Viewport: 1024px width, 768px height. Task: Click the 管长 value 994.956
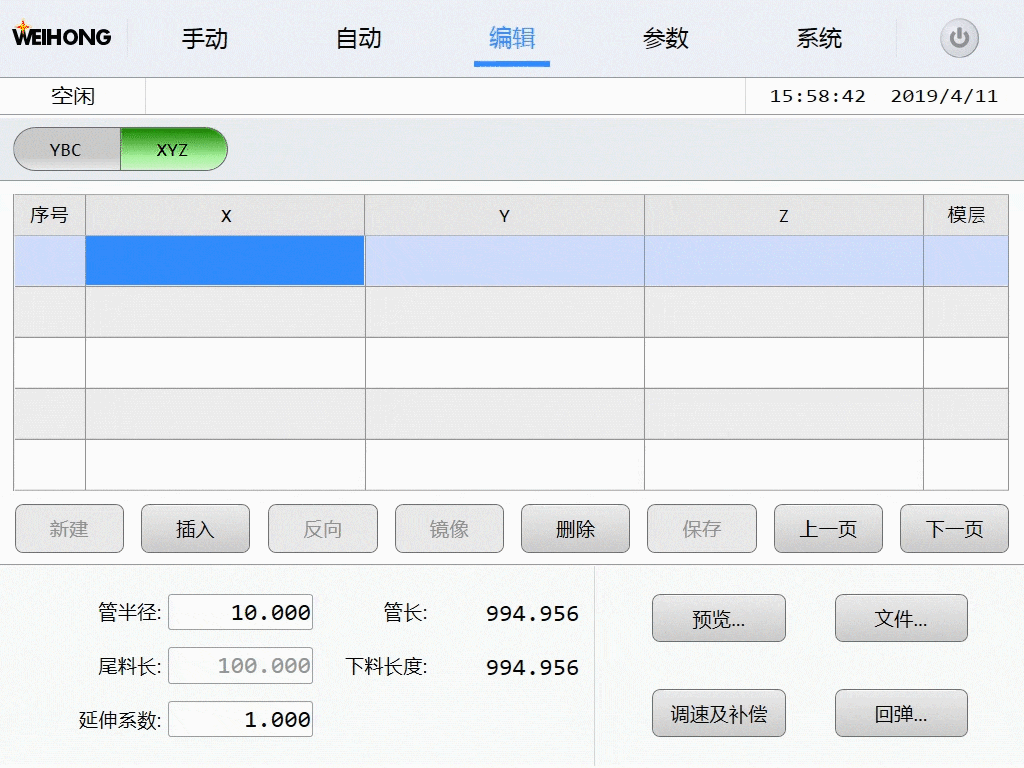[x=532, y=613]
